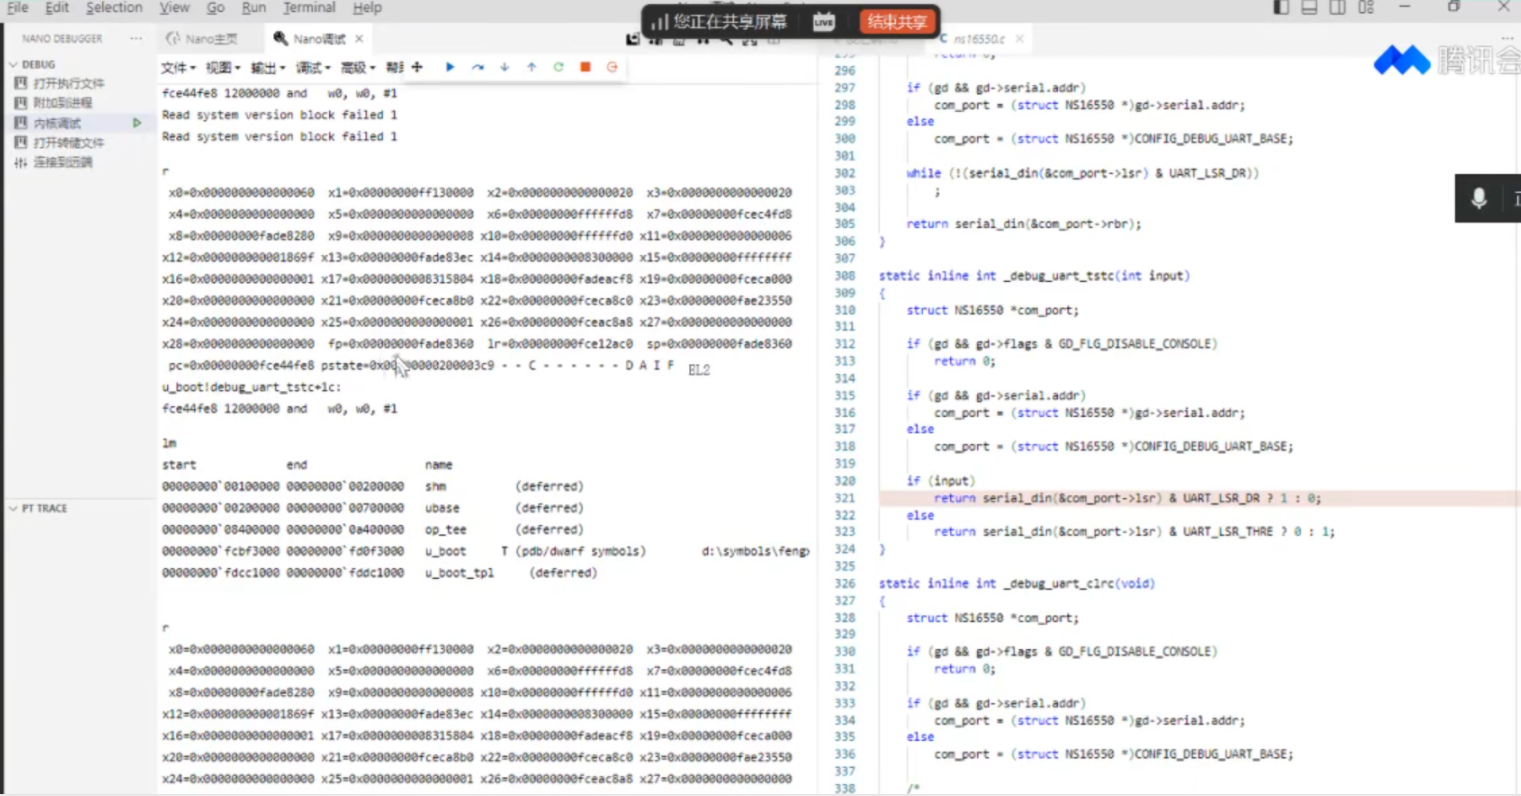Open the Run menu
The image size is (1521, 796).
pos(254,7)
